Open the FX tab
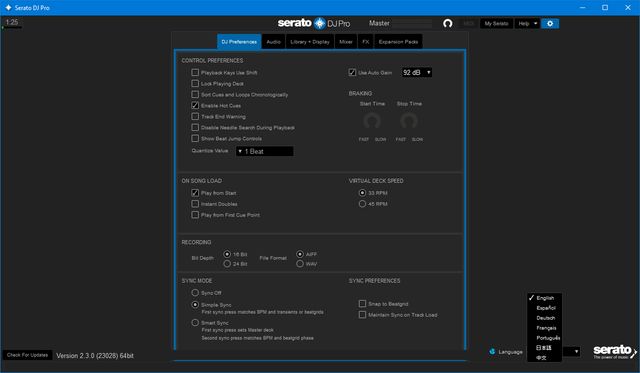The image size is (640, 373). click(366, 42)
